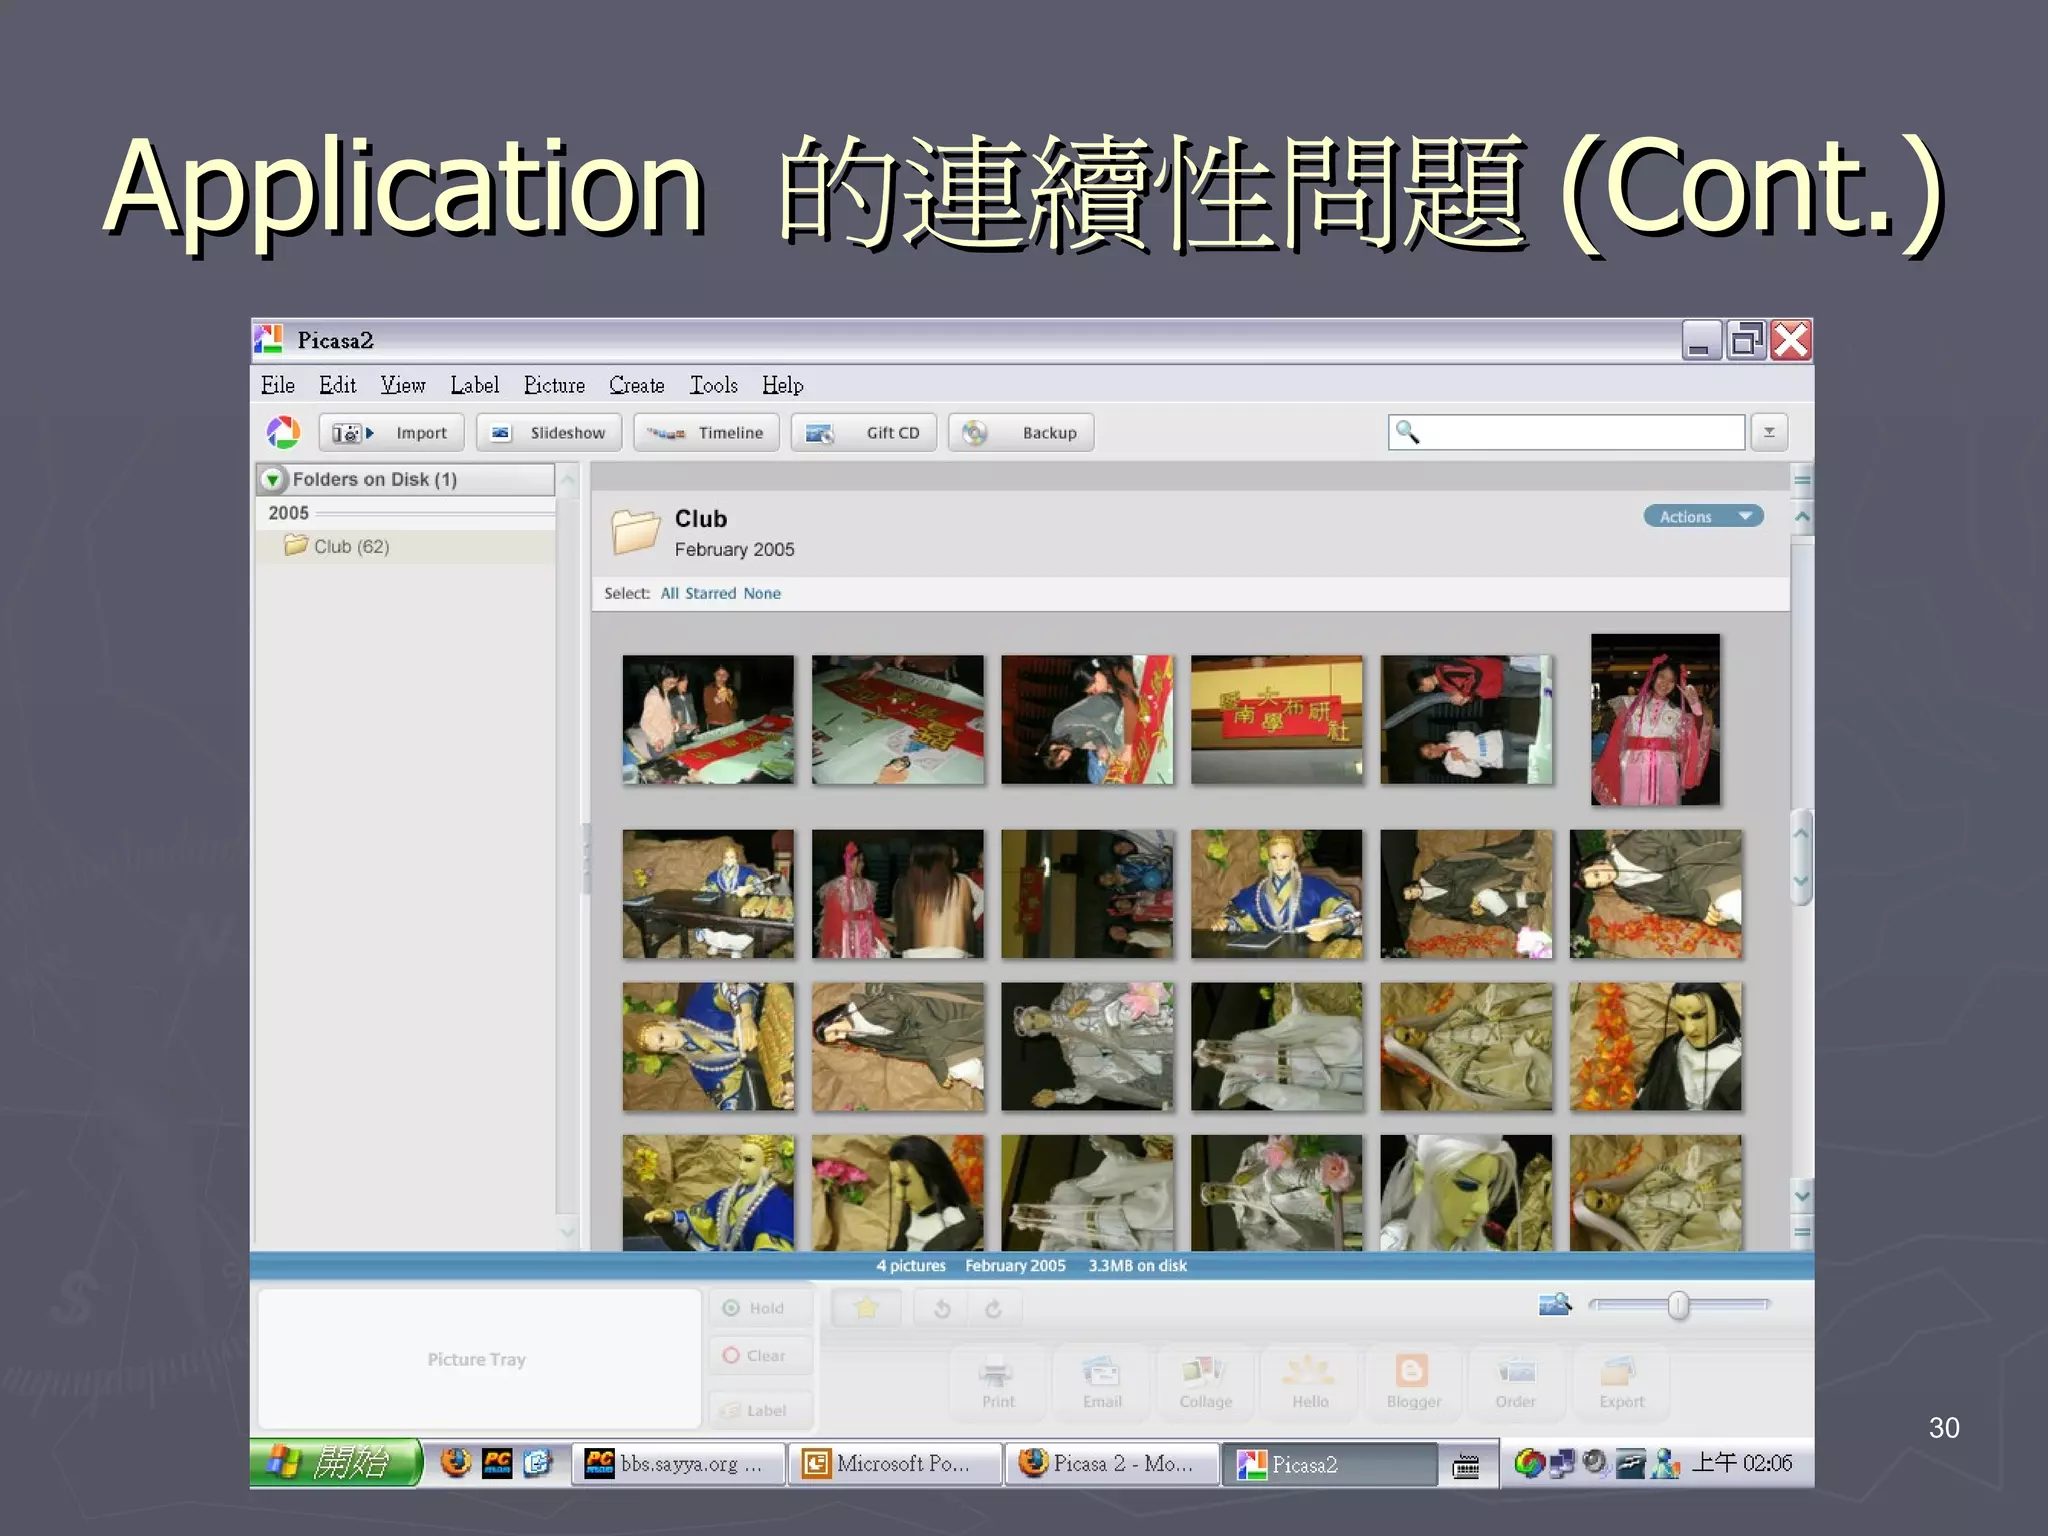Rotate picture clockwise
This screenshot has height=1536, width=2048.
993,1308
